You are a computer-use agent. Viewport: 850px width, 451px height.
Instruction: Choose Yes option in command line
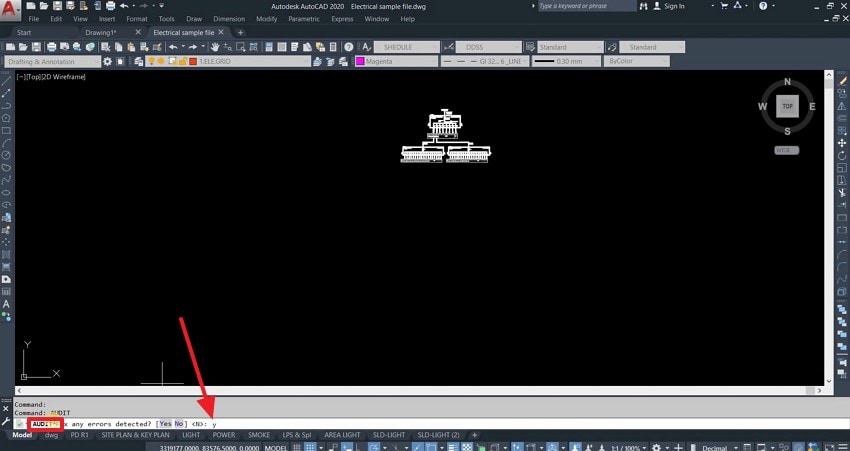pos(165,424)
